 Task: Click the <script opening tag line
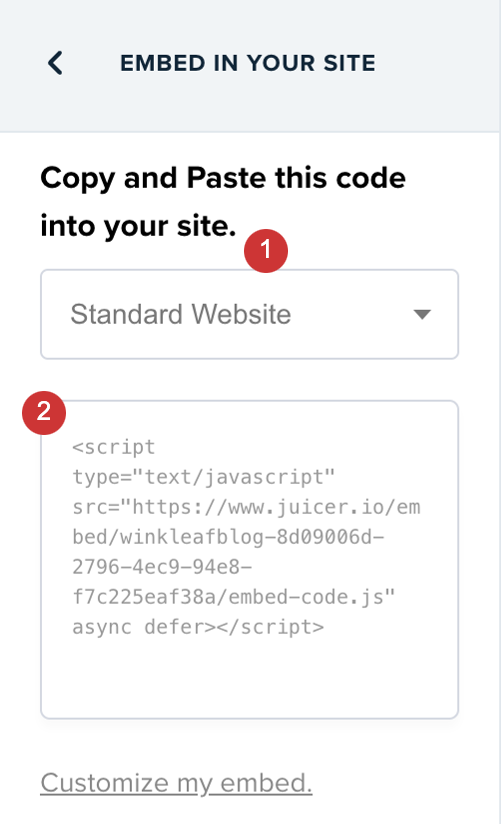(114, 447)
